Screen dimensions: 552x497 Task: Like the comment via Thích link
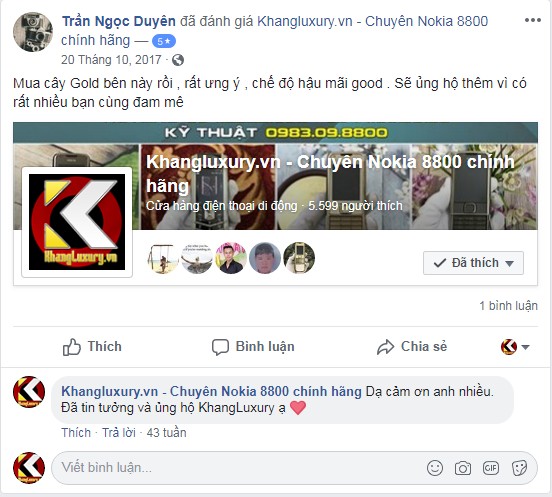tap(76, 433)
